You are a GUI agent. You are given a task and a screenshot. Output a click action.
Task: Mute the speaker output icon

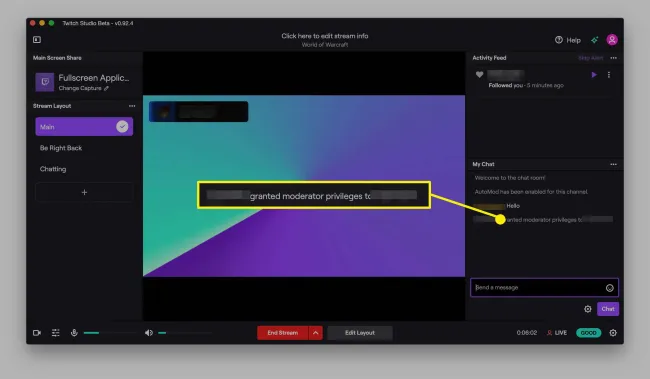click(x=149, y=333)
